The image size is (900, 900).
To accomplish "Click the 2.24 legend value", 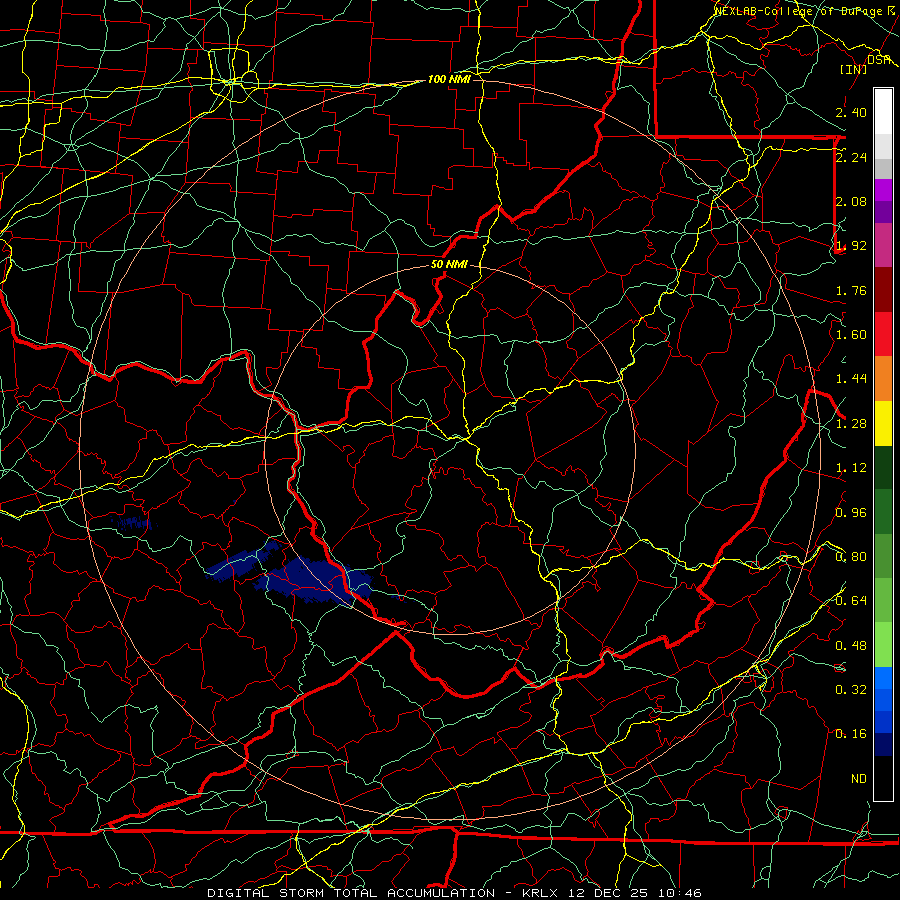I will click(851, 157).
